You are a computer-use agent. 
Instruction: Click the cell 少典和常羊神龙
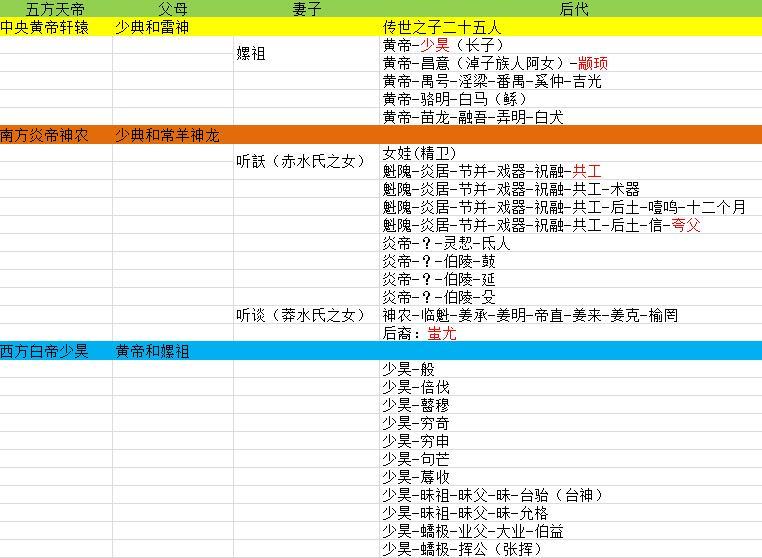point(173,135)
